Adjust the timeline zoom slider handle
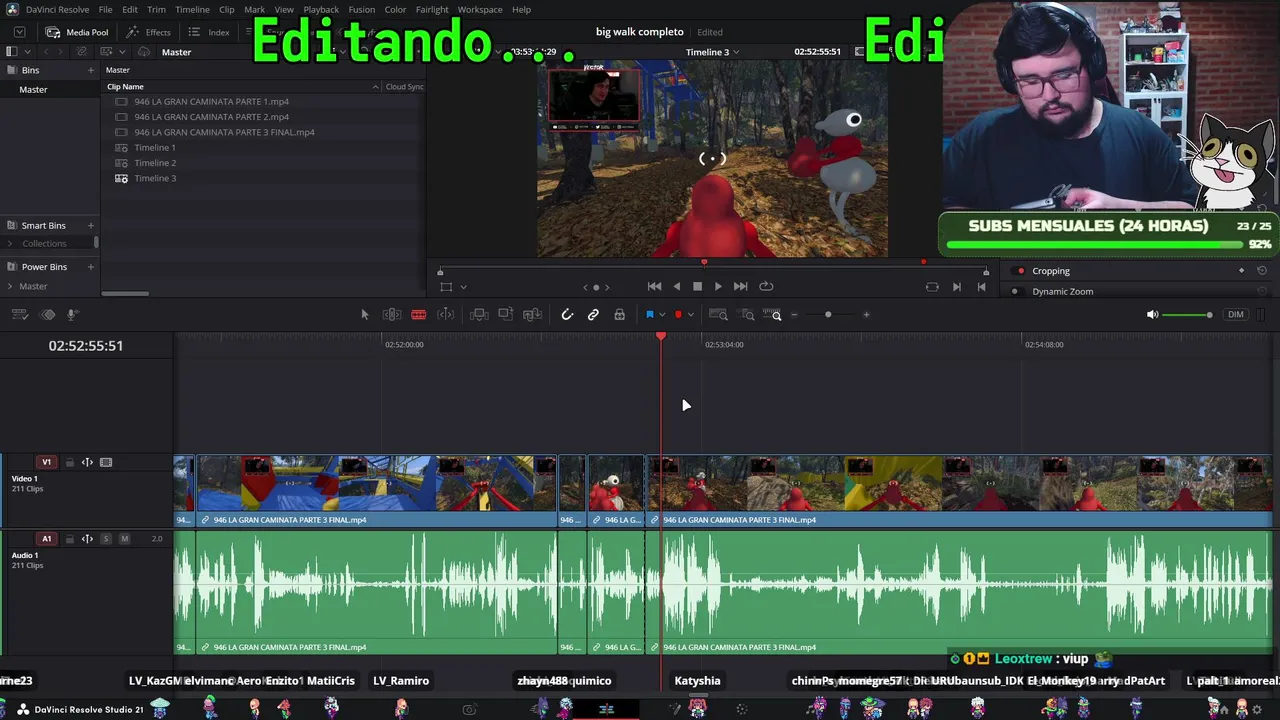 pyautogui.click(x=828, y=315)
